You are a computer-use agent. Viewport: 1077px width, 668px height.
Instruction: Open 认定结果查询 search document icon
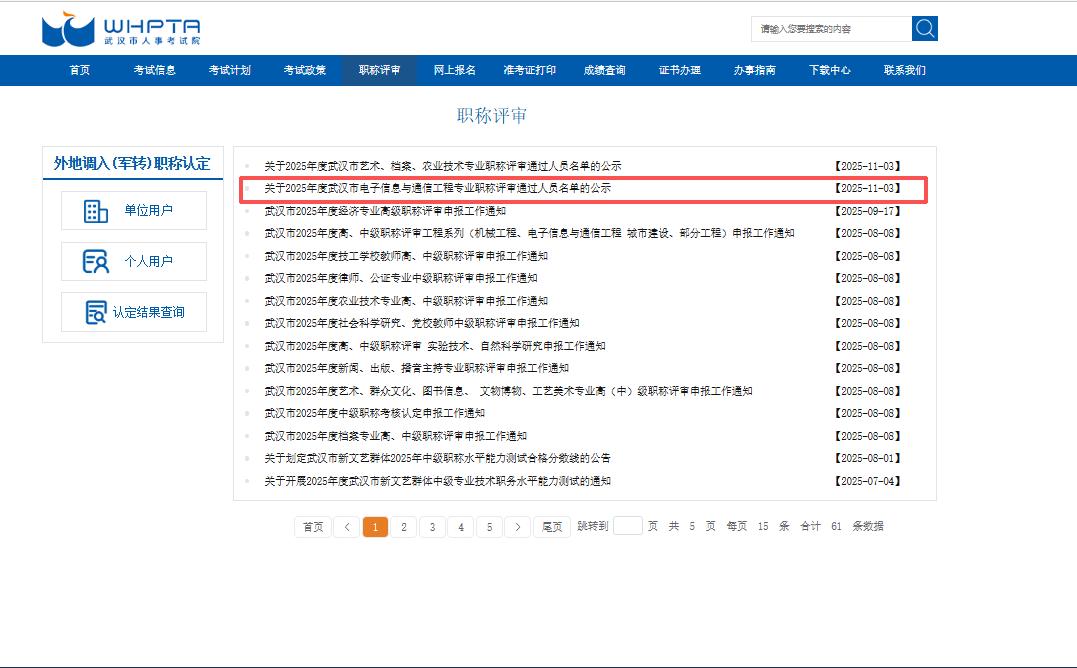coord(134,312)
